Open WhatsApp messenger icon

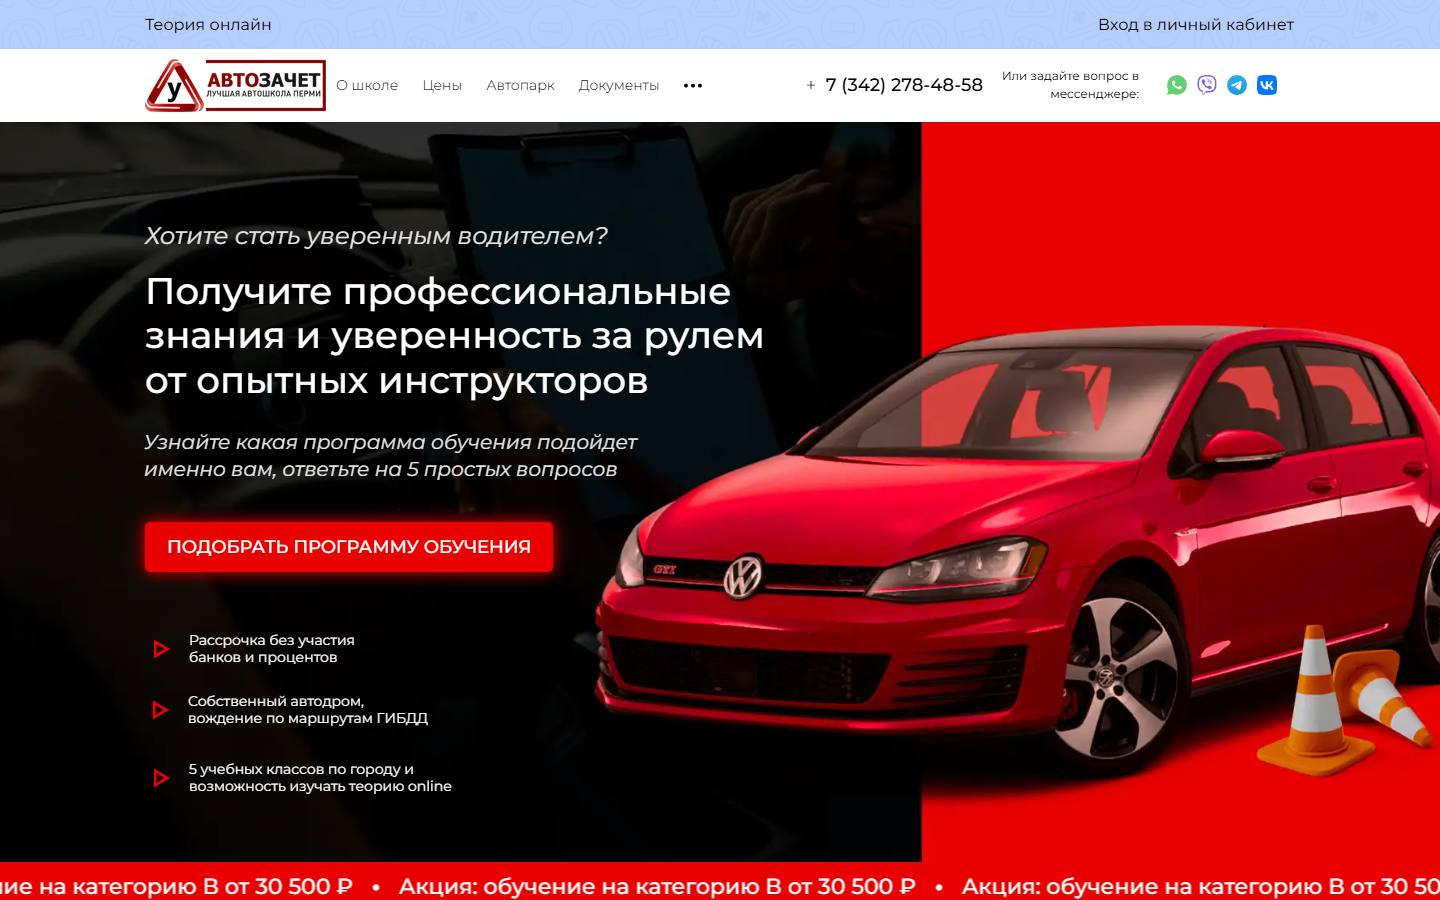(x=1177, y=85)
